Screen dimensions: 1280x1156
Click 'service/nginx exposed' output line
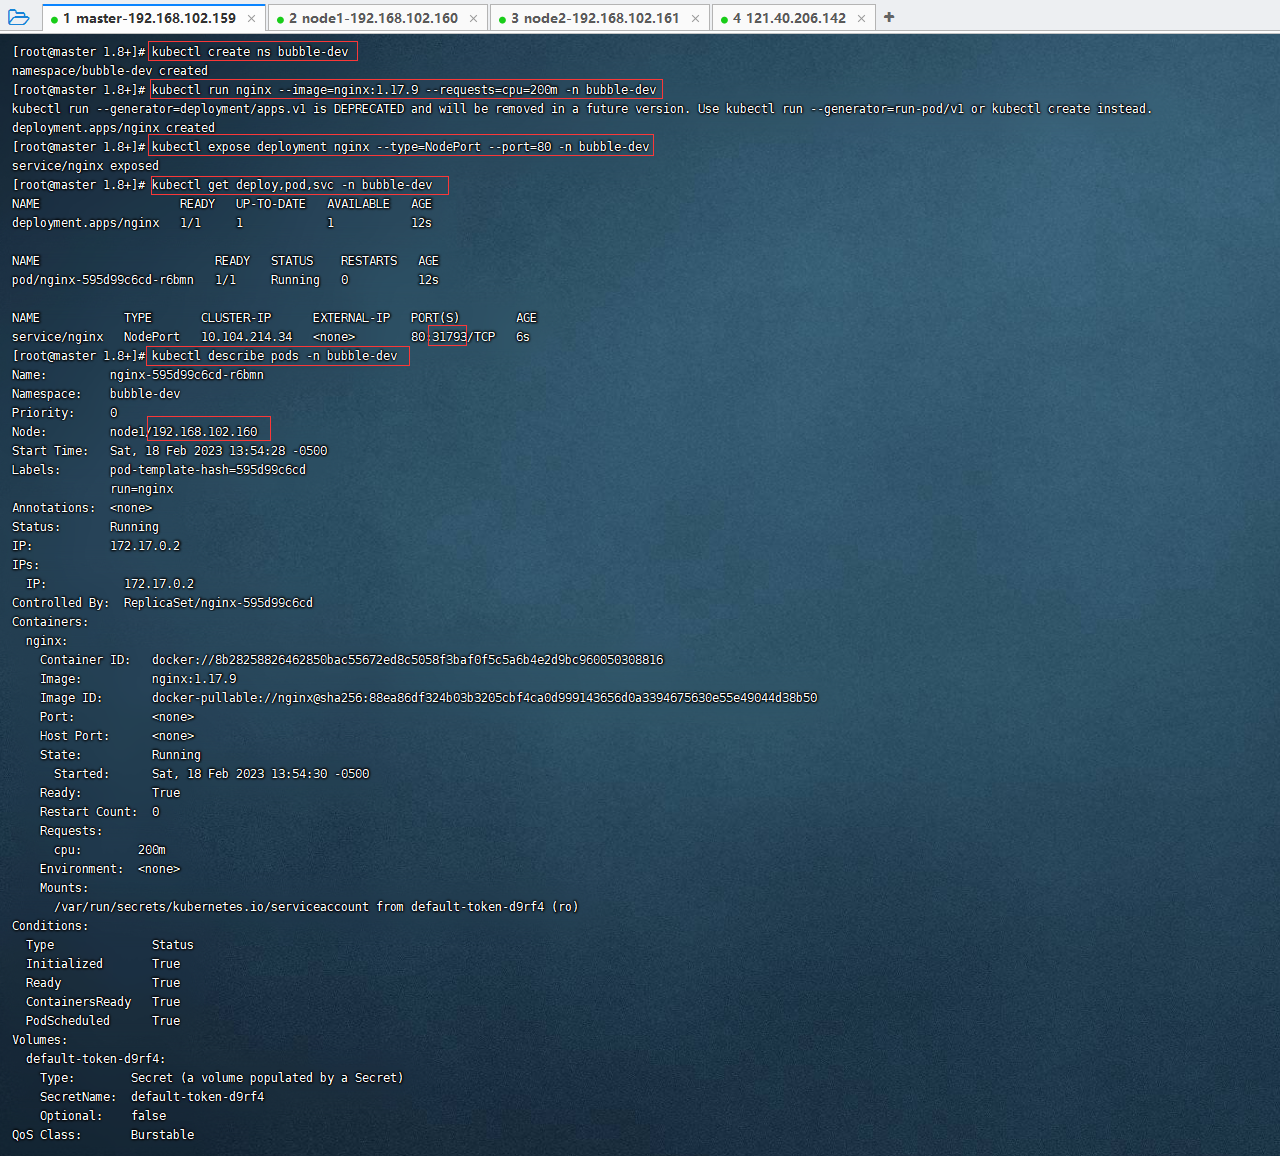point(85,166)
